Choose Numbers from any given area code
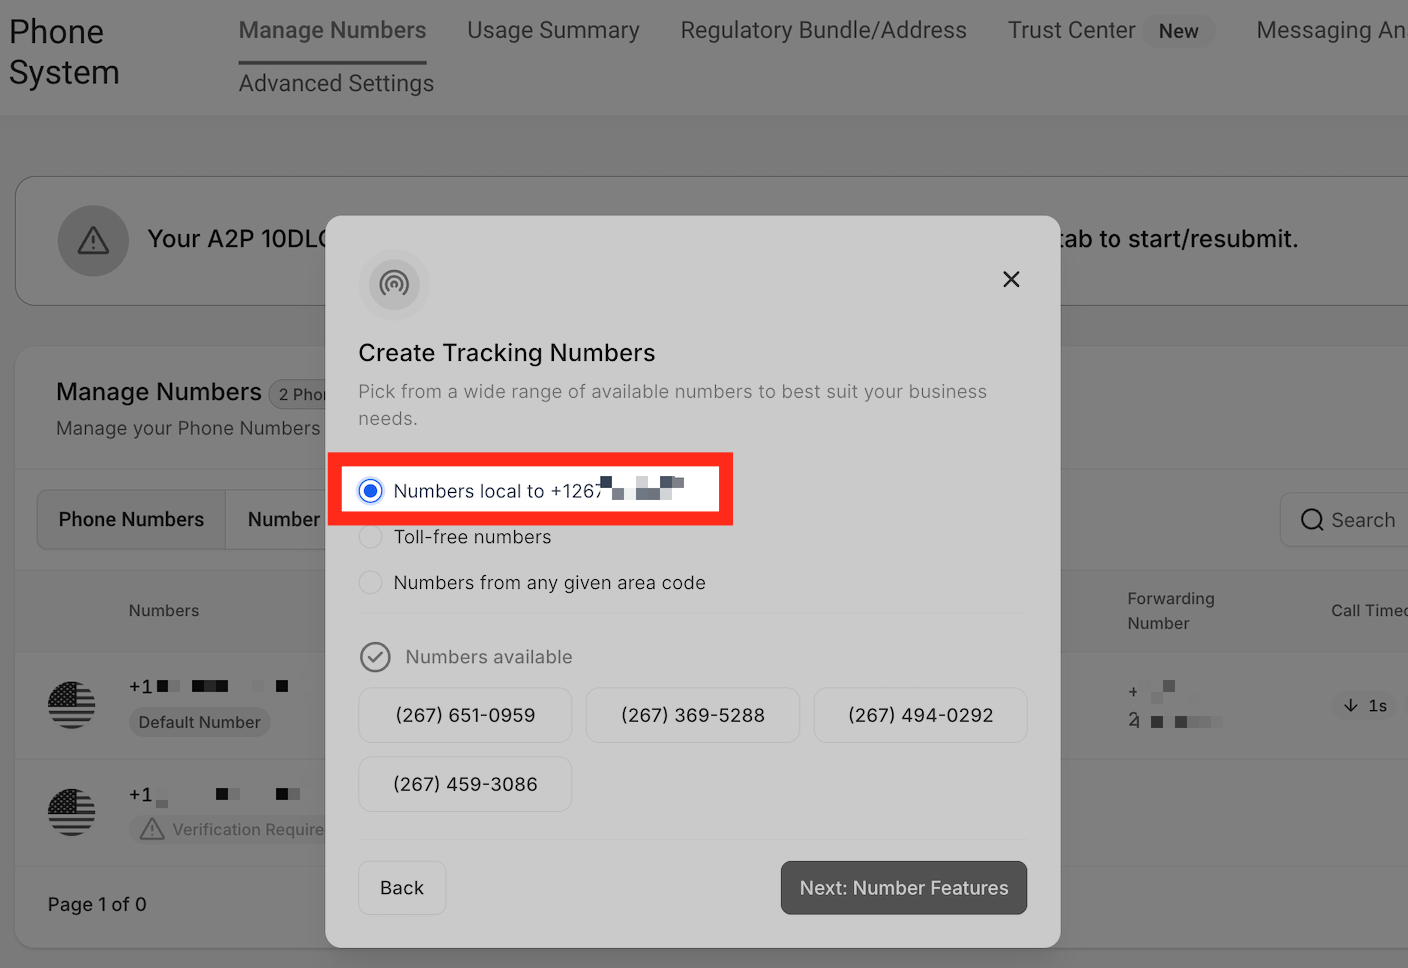Image resolution: width=1408 pixels, height=968 pixels. click(370, 582)
